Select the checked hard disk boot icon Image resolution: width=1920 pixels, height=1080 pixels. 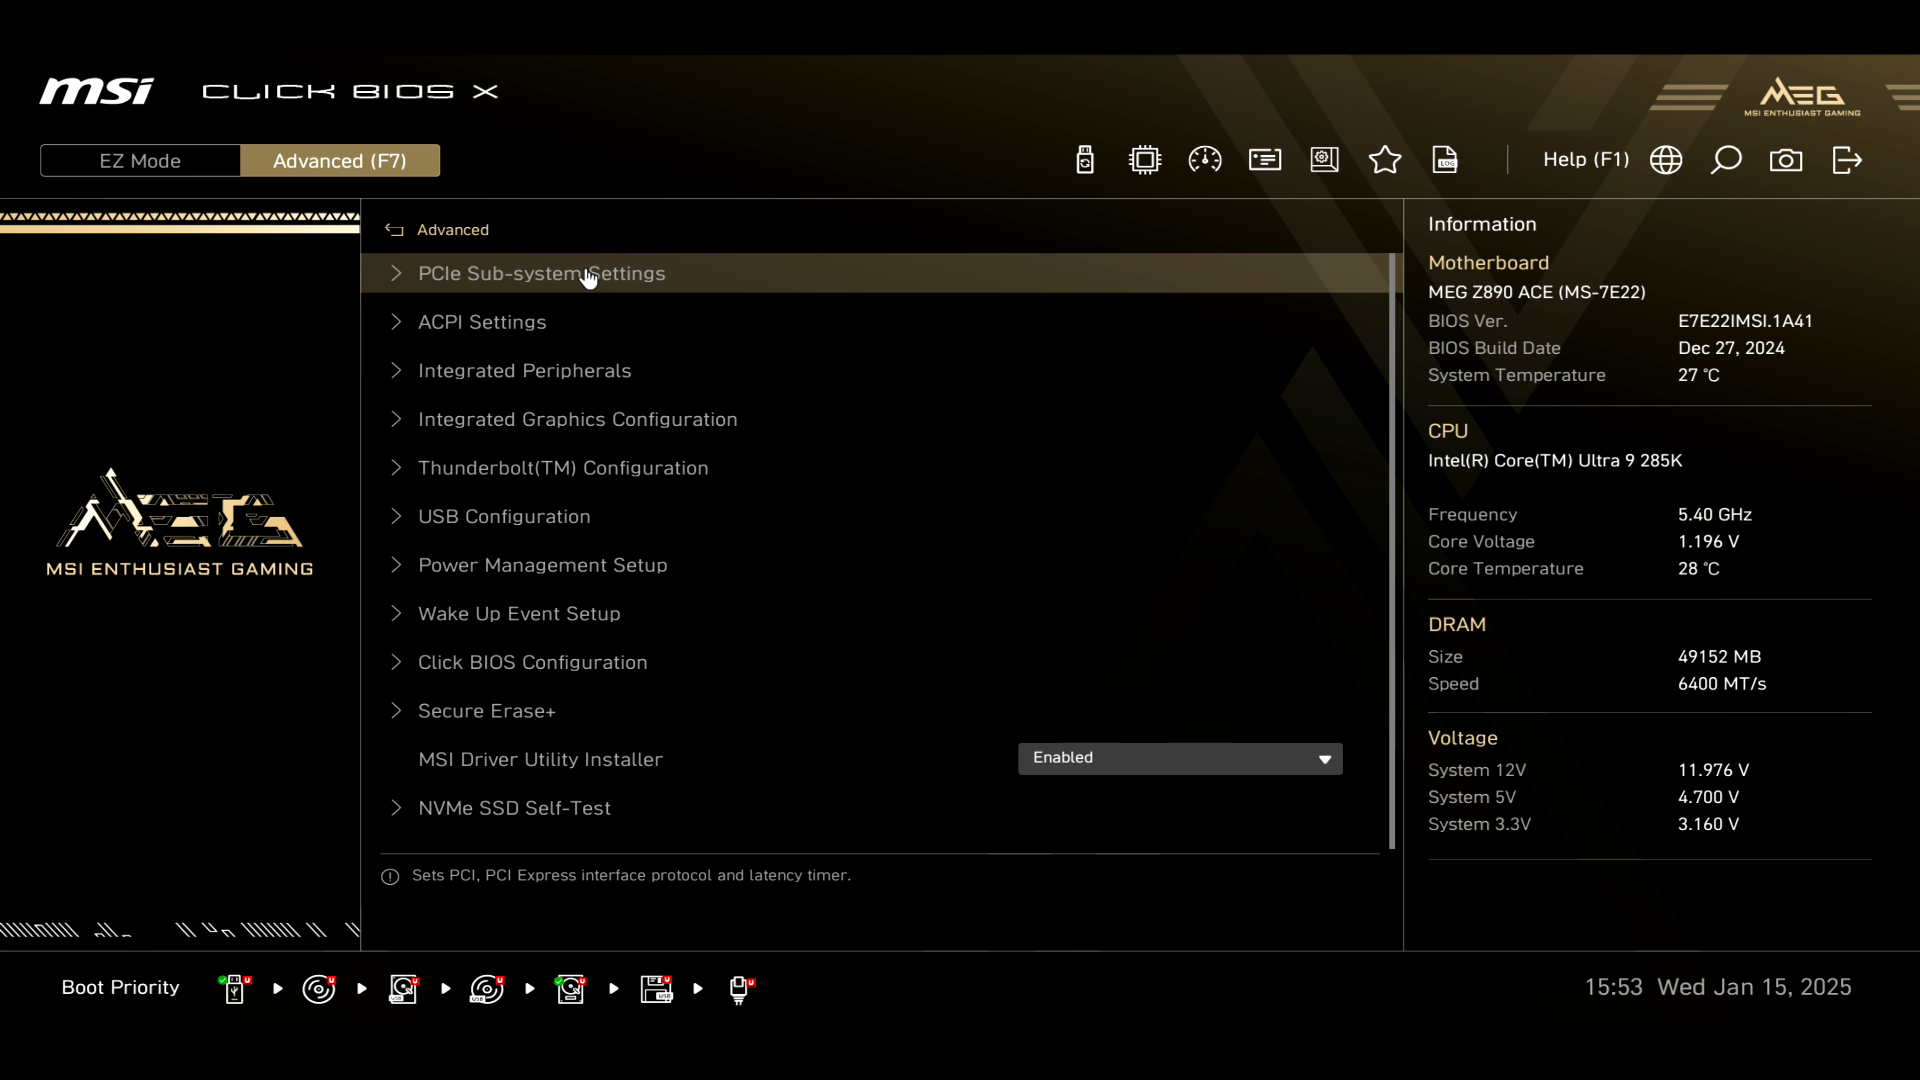pyautogui.click(x=571, y=989)
